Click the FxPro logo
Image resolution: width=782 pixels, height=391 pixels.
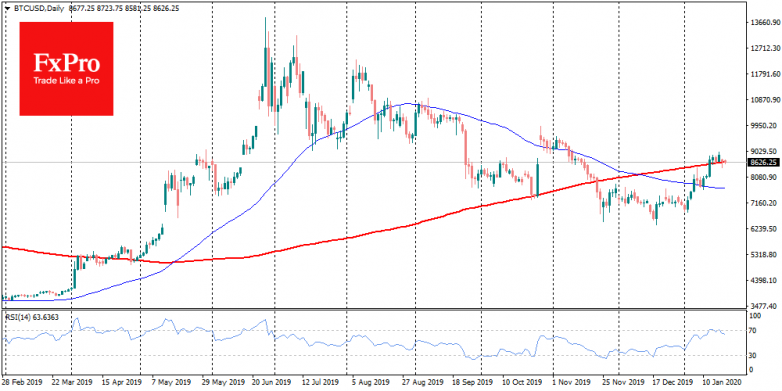pos(66,69)
